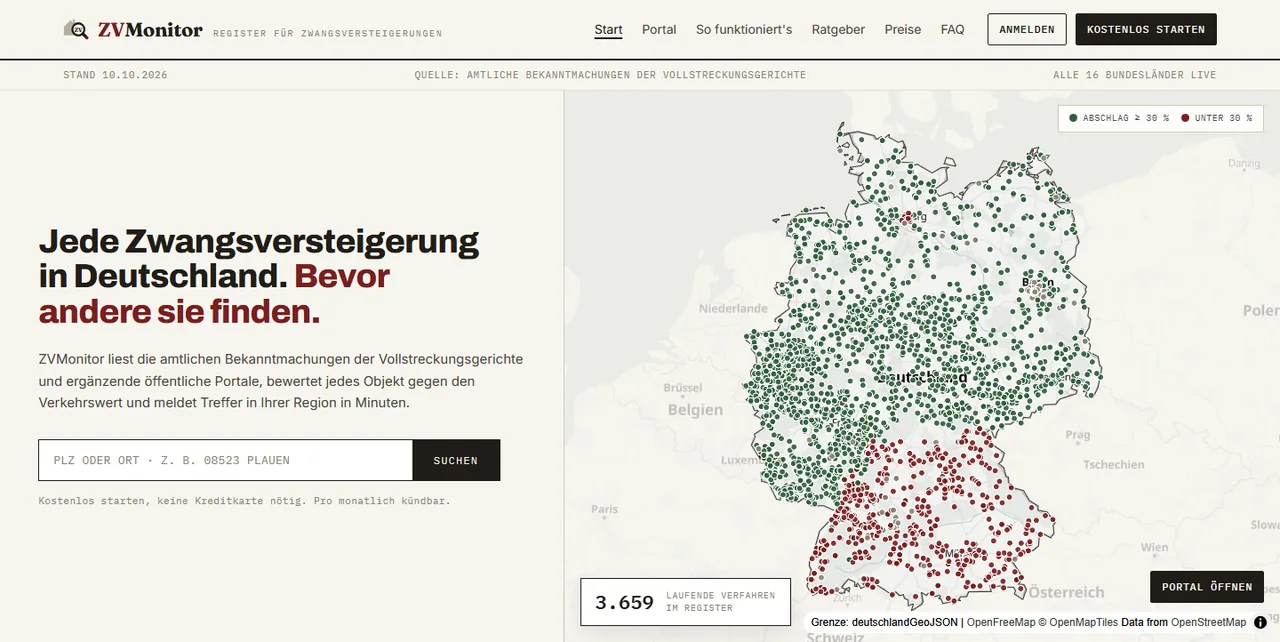Go to the Start nav item

(x=608, y=30)
